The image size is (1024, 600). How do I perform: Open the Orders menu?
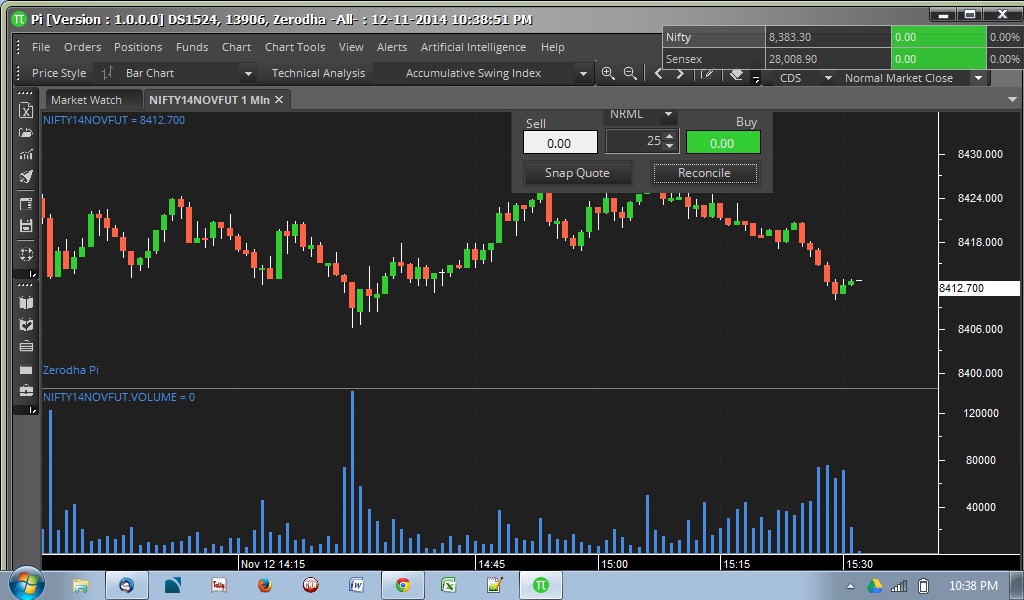[x=82, y=47]
